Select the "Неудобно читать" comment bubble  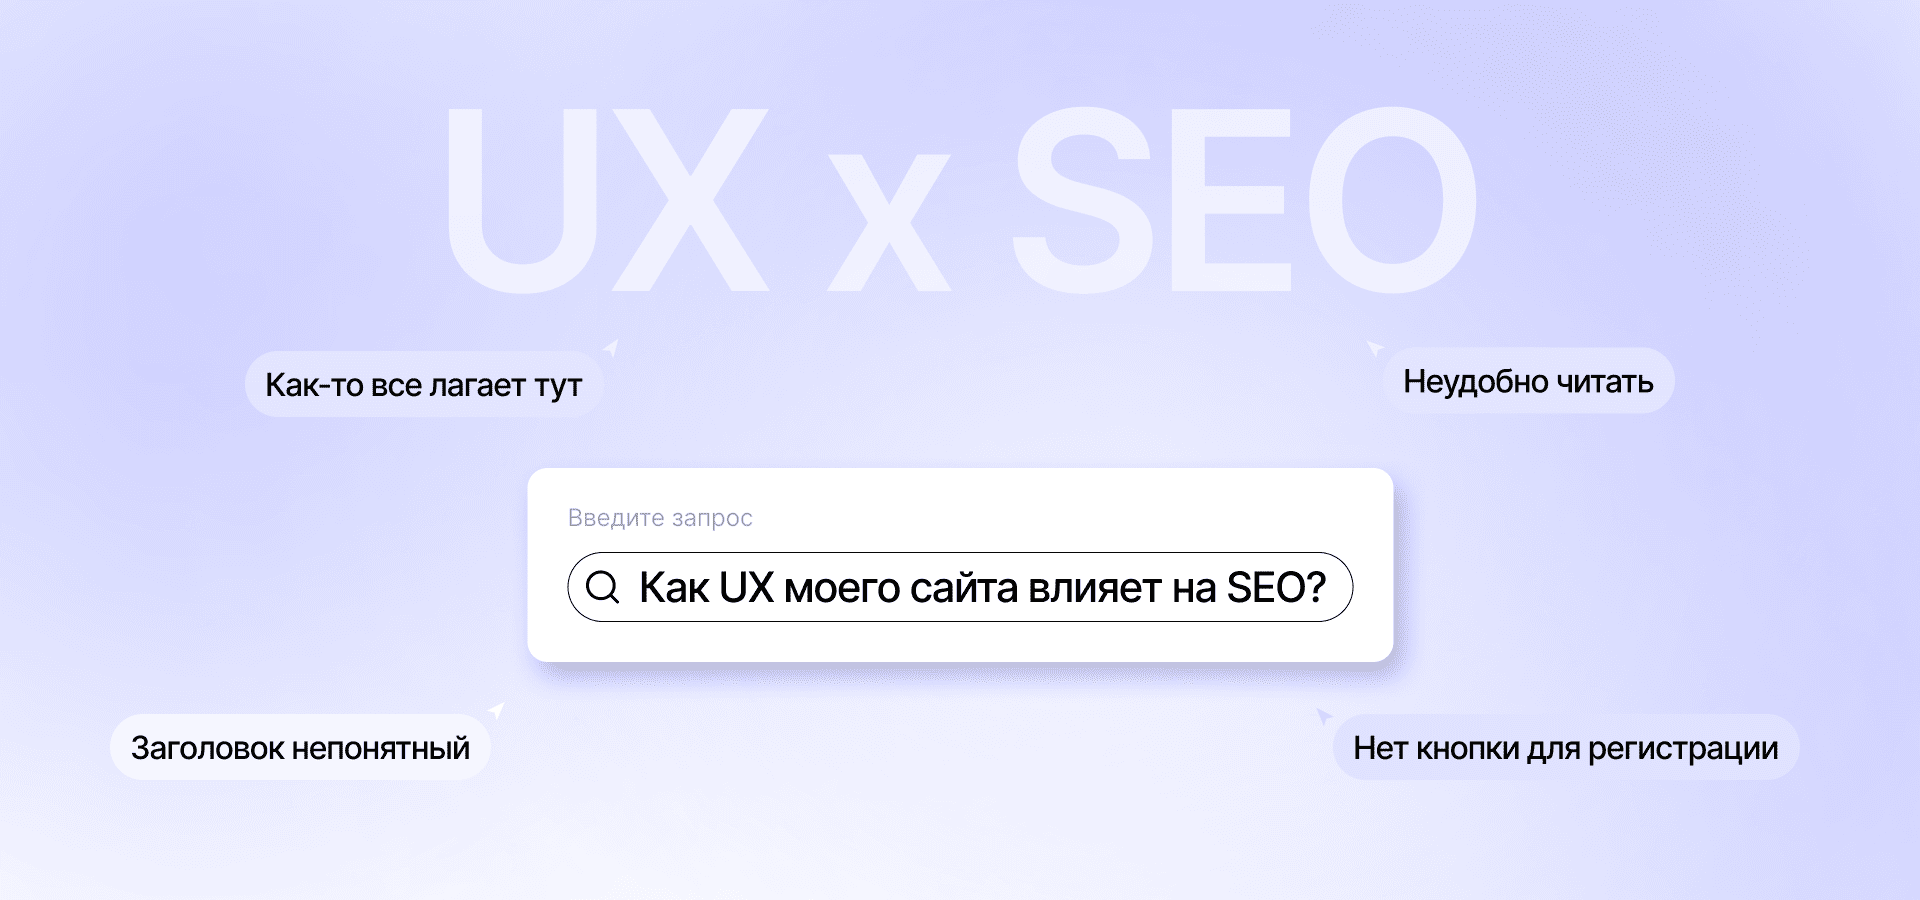tap(1528, 381)
